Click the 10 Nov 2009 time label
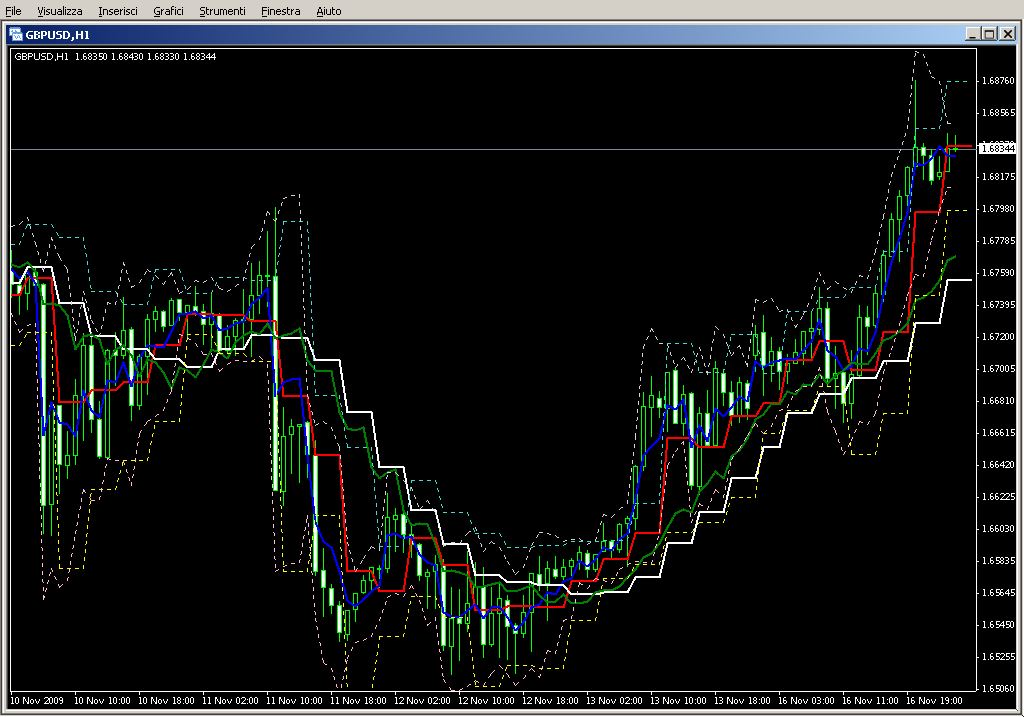The width and height of the screenshot is (1024, 717). click(x=37, y=701)
